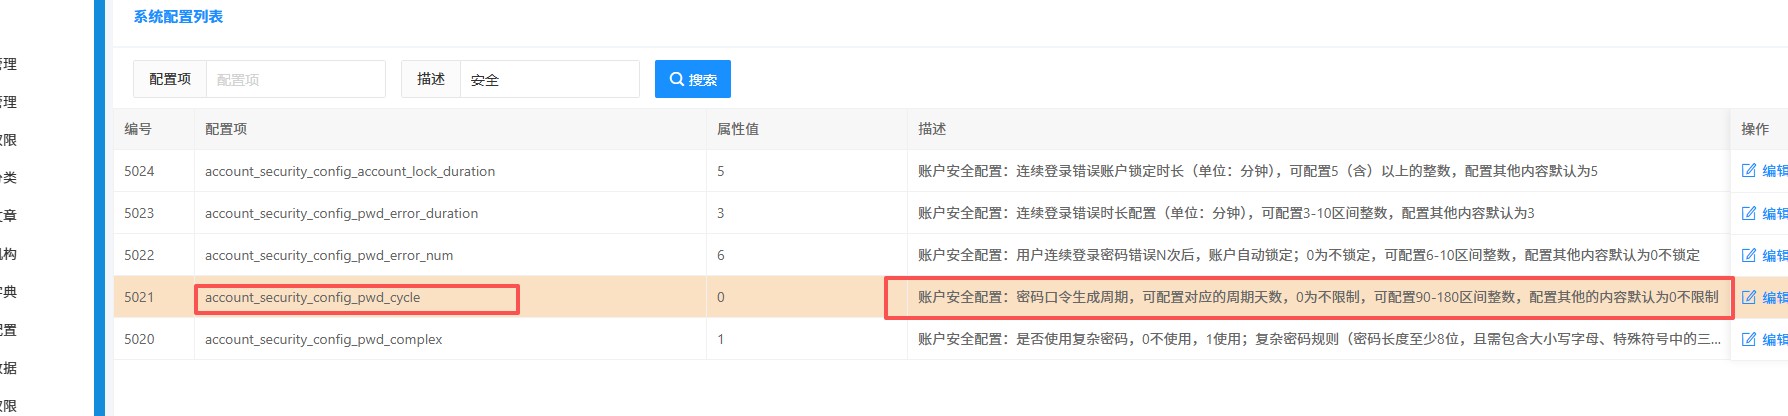
Task: Click the 属性值 column header
Action: (738, 129)
